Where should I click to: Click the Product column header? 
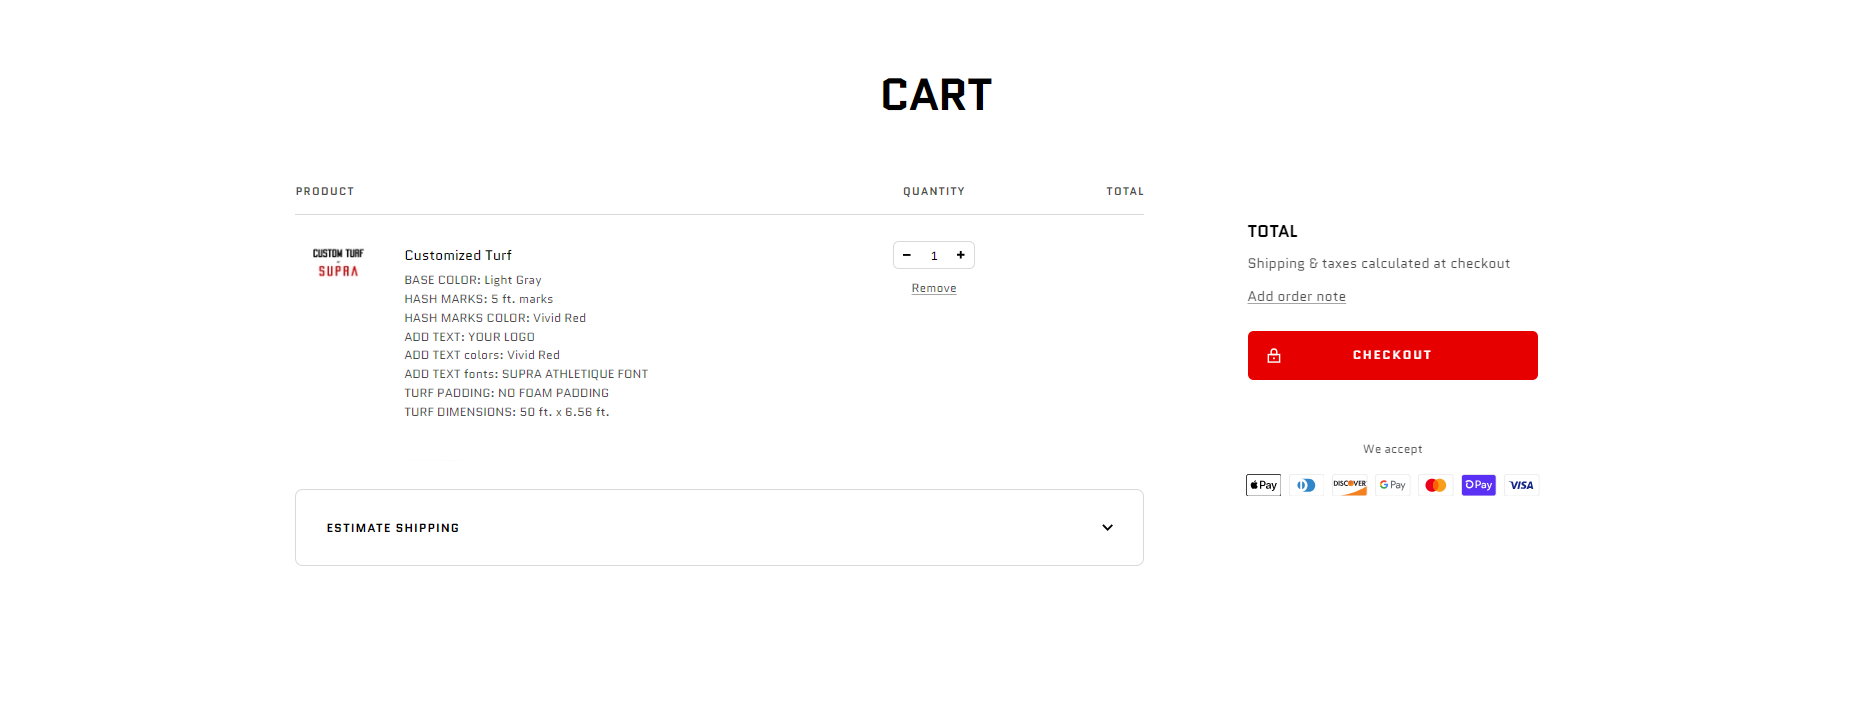pos(325,191)
